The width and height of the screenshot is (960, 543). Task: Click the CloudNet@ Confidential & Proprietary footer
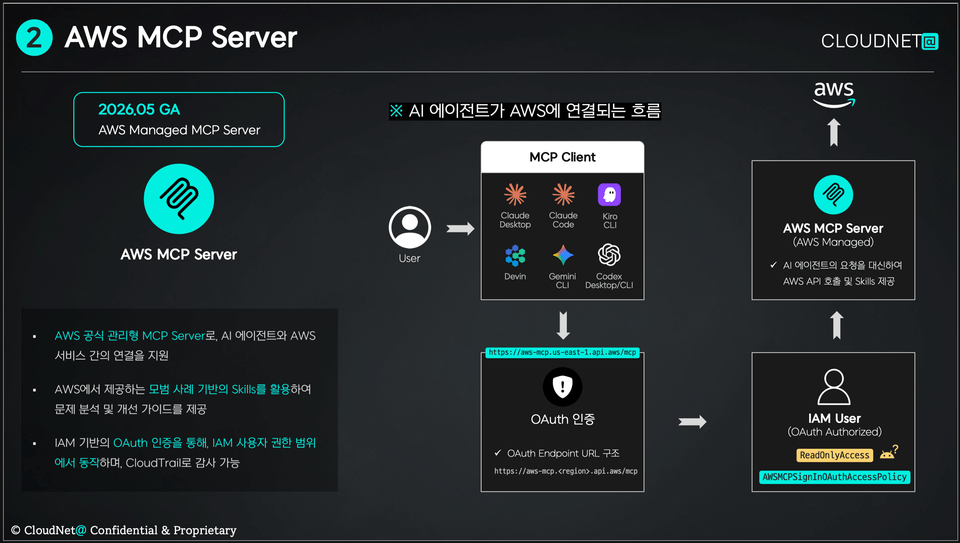pyautogui.click(x=123, y=530)
